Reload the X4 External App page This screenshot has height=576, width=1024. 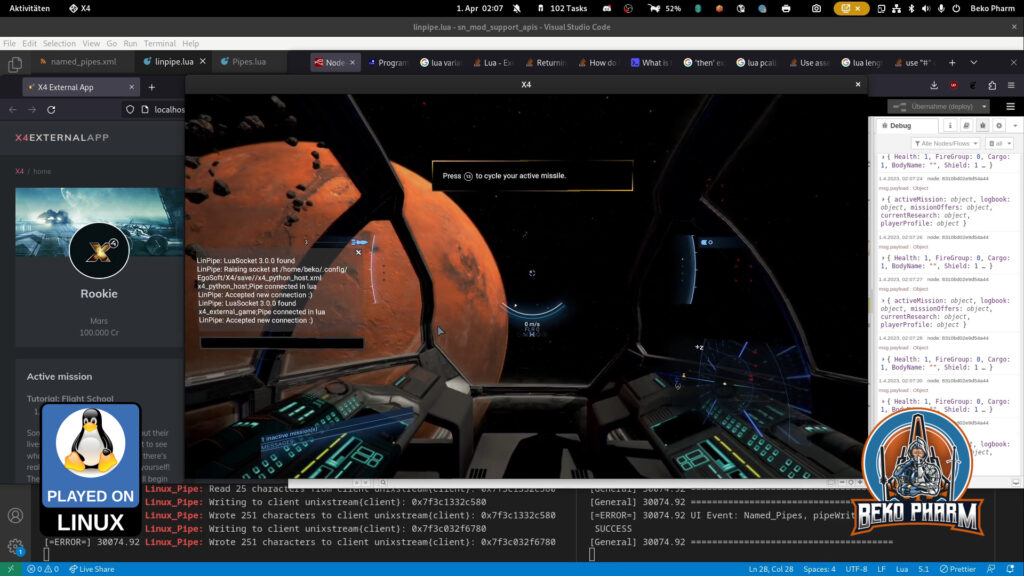51,110
